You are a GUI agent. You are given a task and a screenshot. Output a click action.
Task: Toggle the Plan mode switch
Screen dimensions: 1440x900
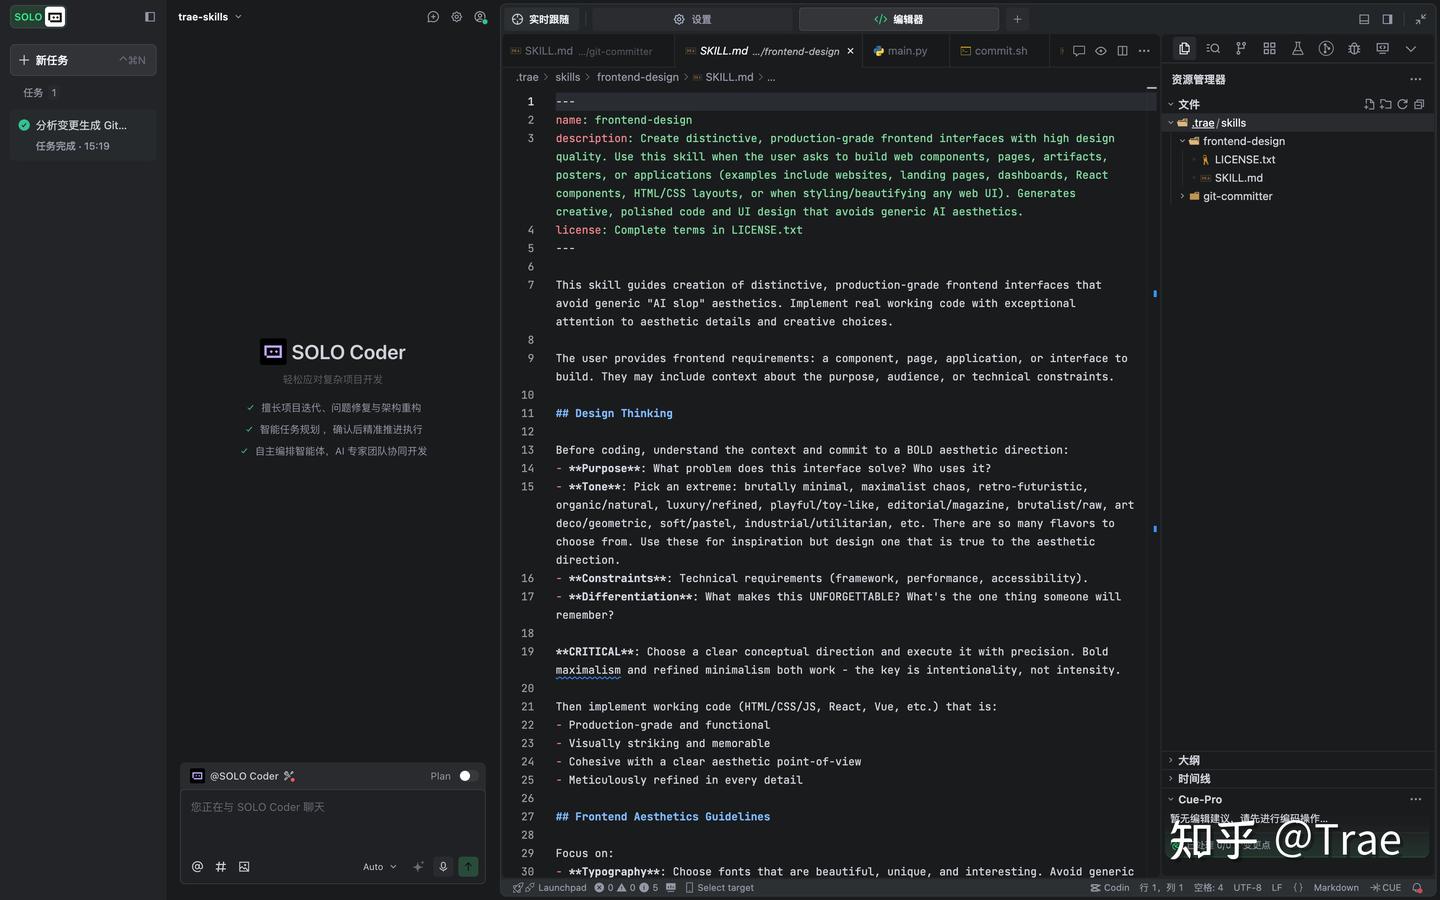(x=467, y=776)
